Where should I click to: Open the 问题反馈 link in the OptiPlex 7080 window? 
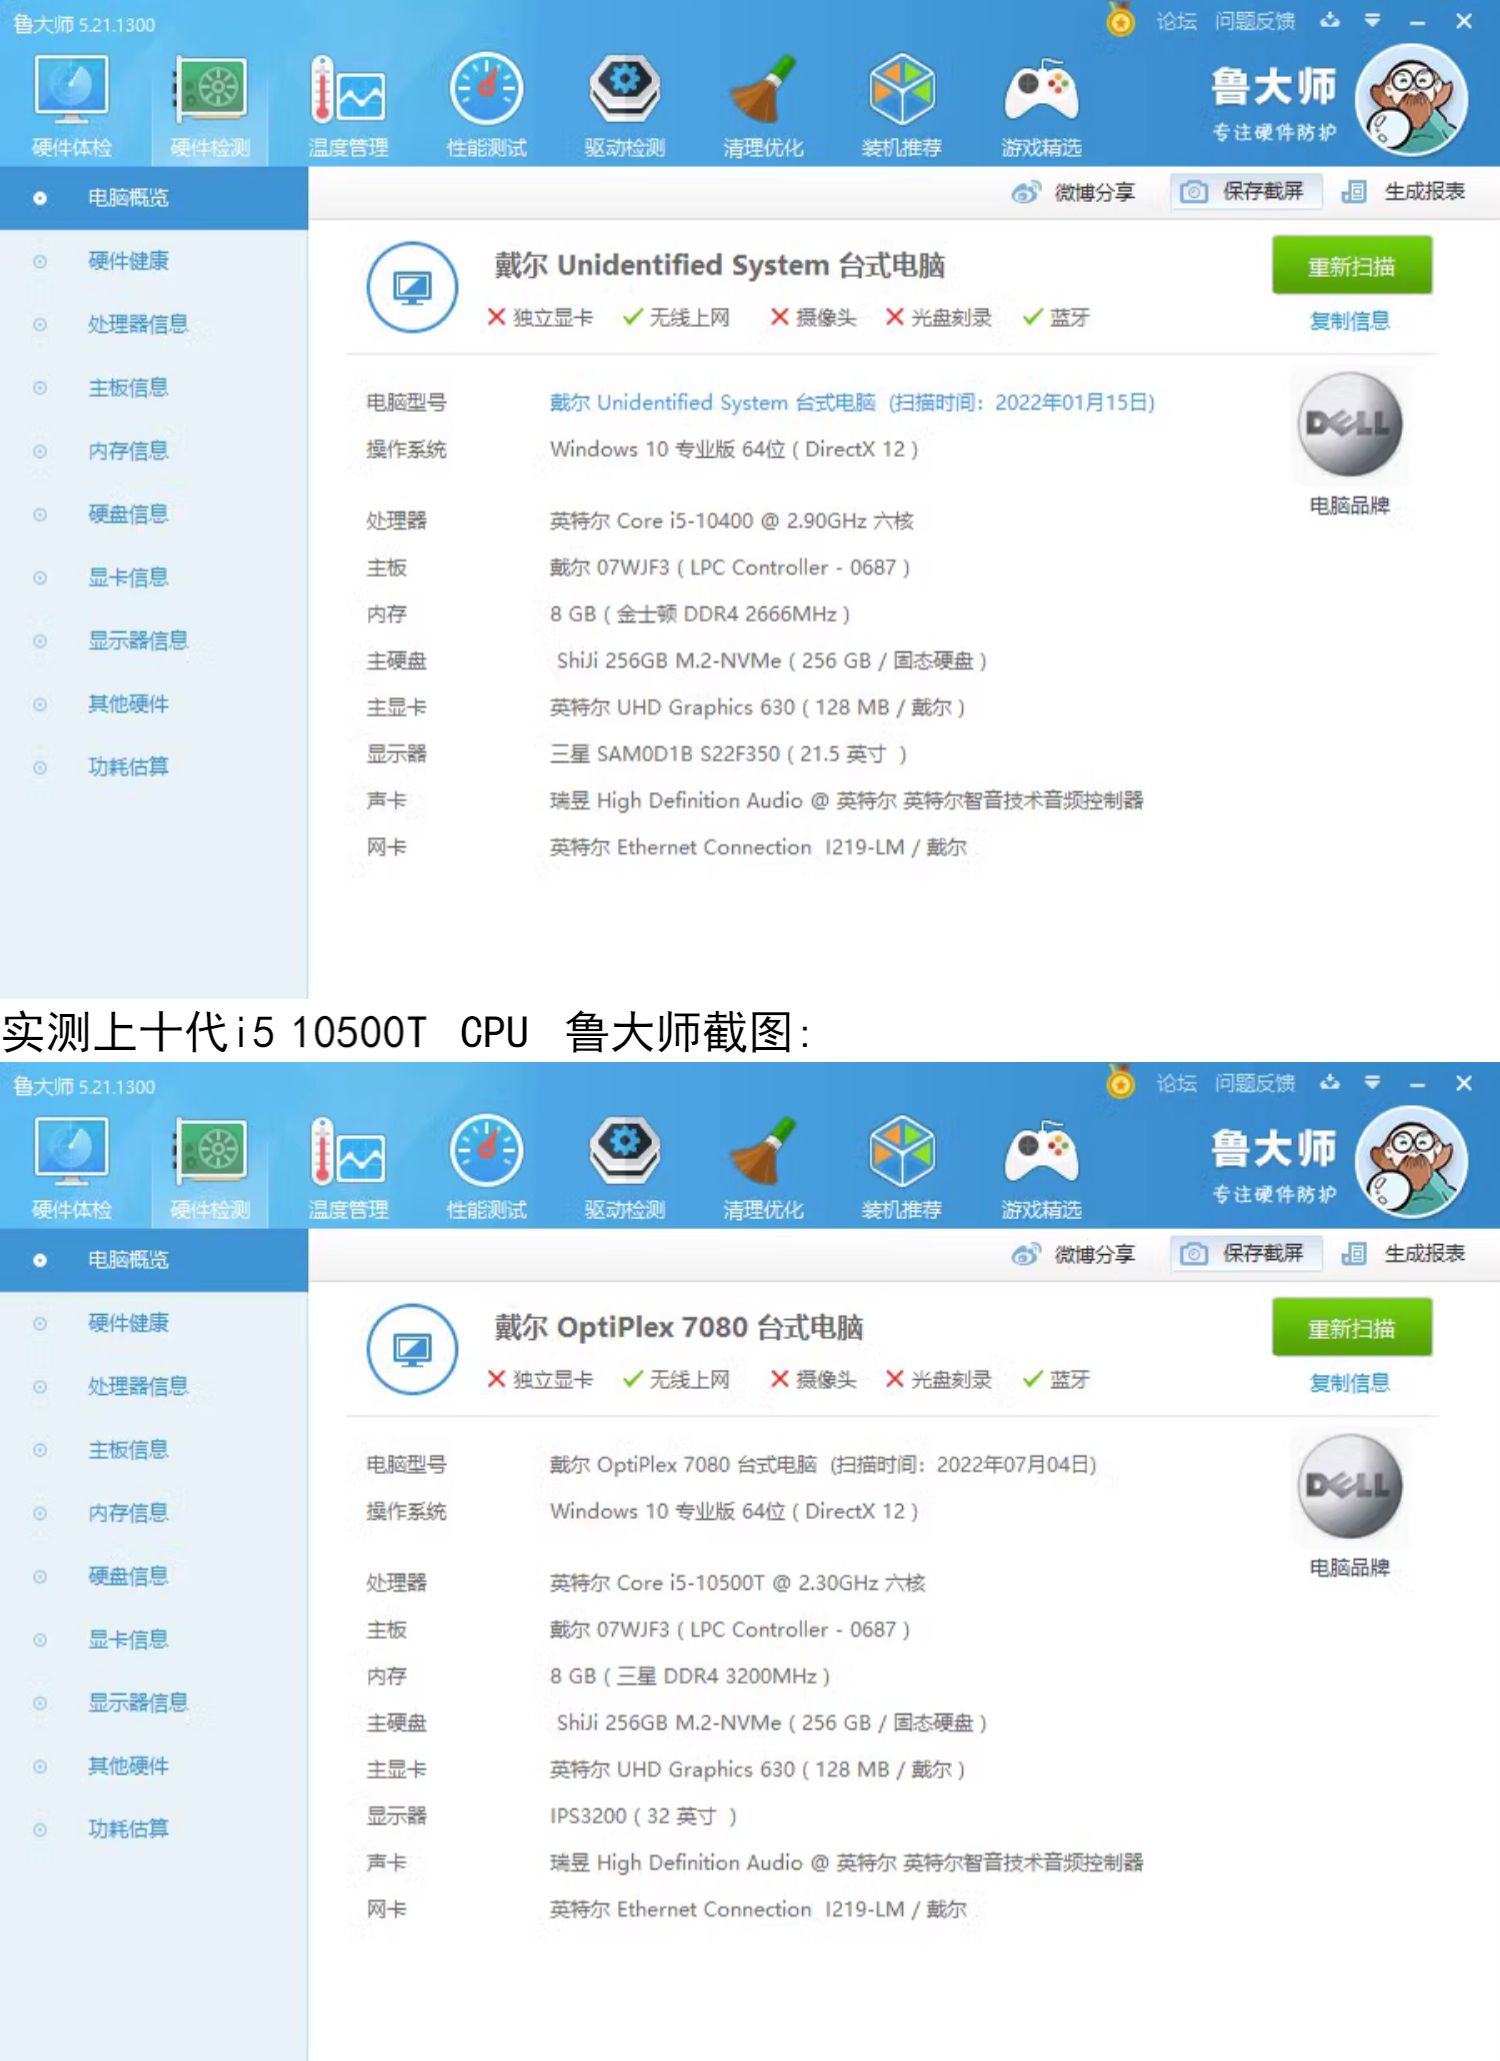pos(1255,1083)
